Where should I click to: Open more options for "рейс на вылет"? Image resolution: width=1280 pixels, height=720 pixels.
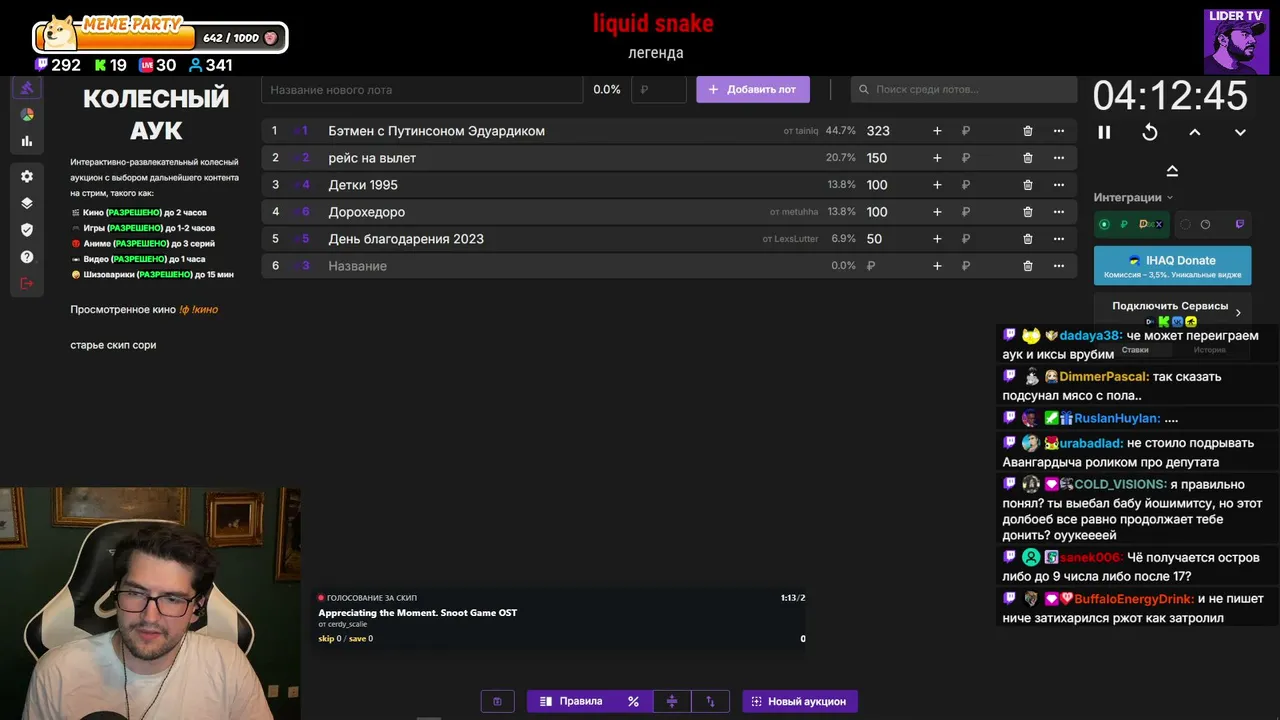pyautogui.click(x=1058, y=158)
